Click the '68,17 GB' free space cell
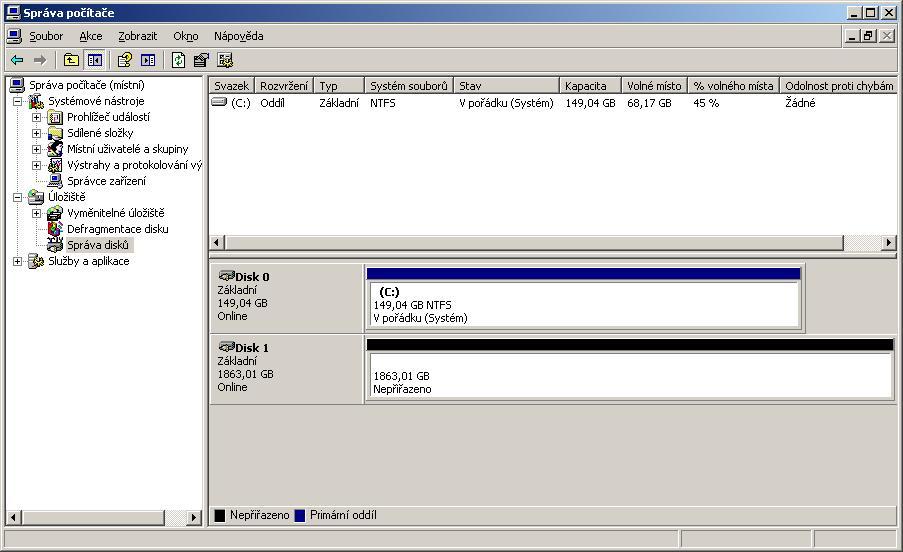This screenshot has height=552, width=903. tap(649, 103)
